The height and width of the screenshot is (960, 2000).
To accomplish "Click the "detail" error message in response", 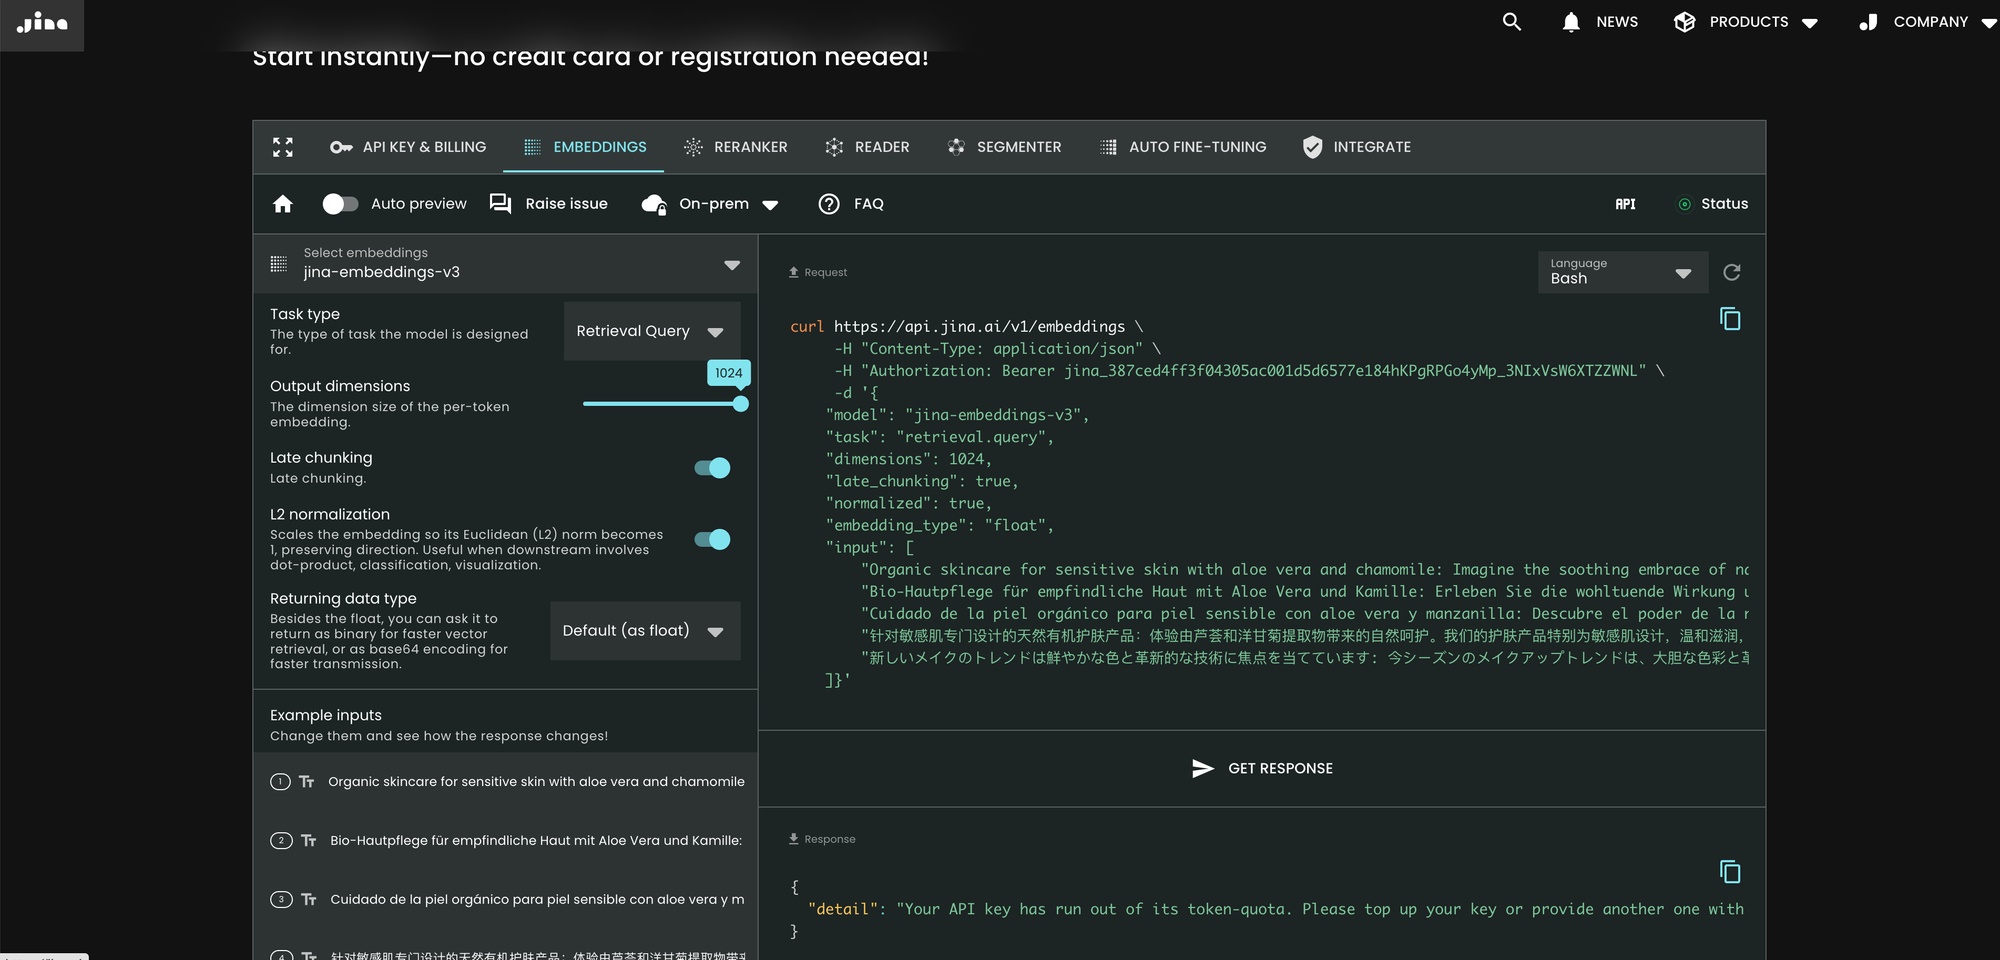I will [1276, 909].
